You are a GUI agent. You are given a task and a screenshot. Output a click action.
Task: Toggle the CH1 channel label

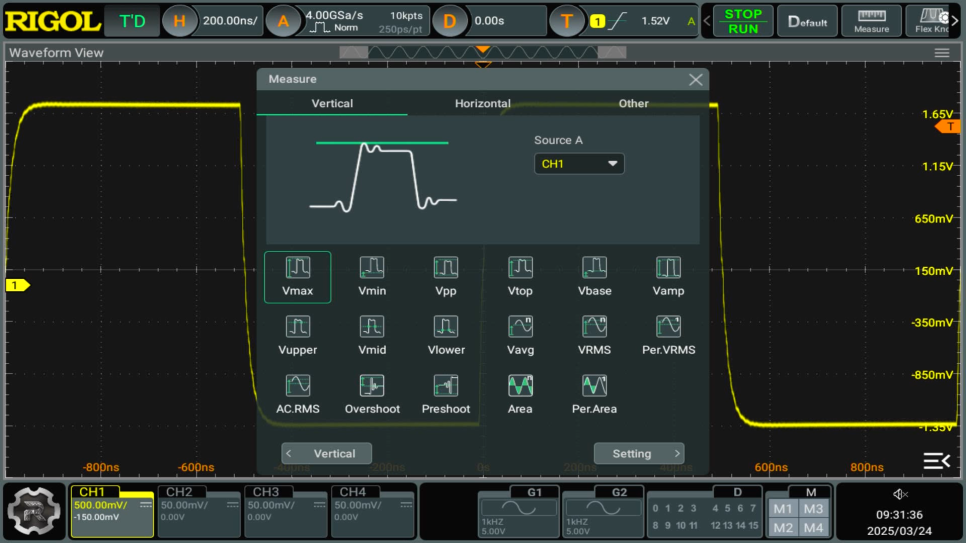[x=92, y=492]
